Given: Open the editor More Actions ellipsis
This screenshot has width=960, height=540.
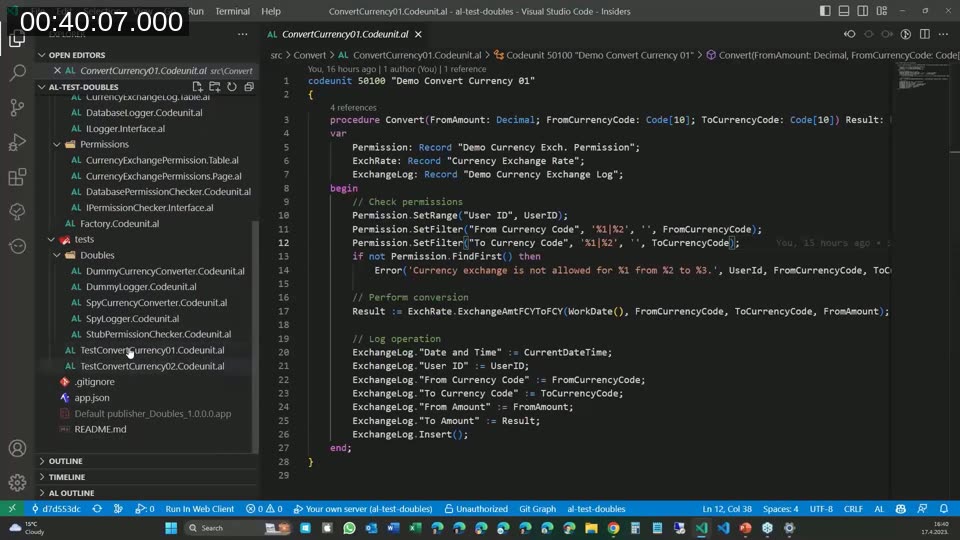Looking at the screenshot, I should click(943, 34).
